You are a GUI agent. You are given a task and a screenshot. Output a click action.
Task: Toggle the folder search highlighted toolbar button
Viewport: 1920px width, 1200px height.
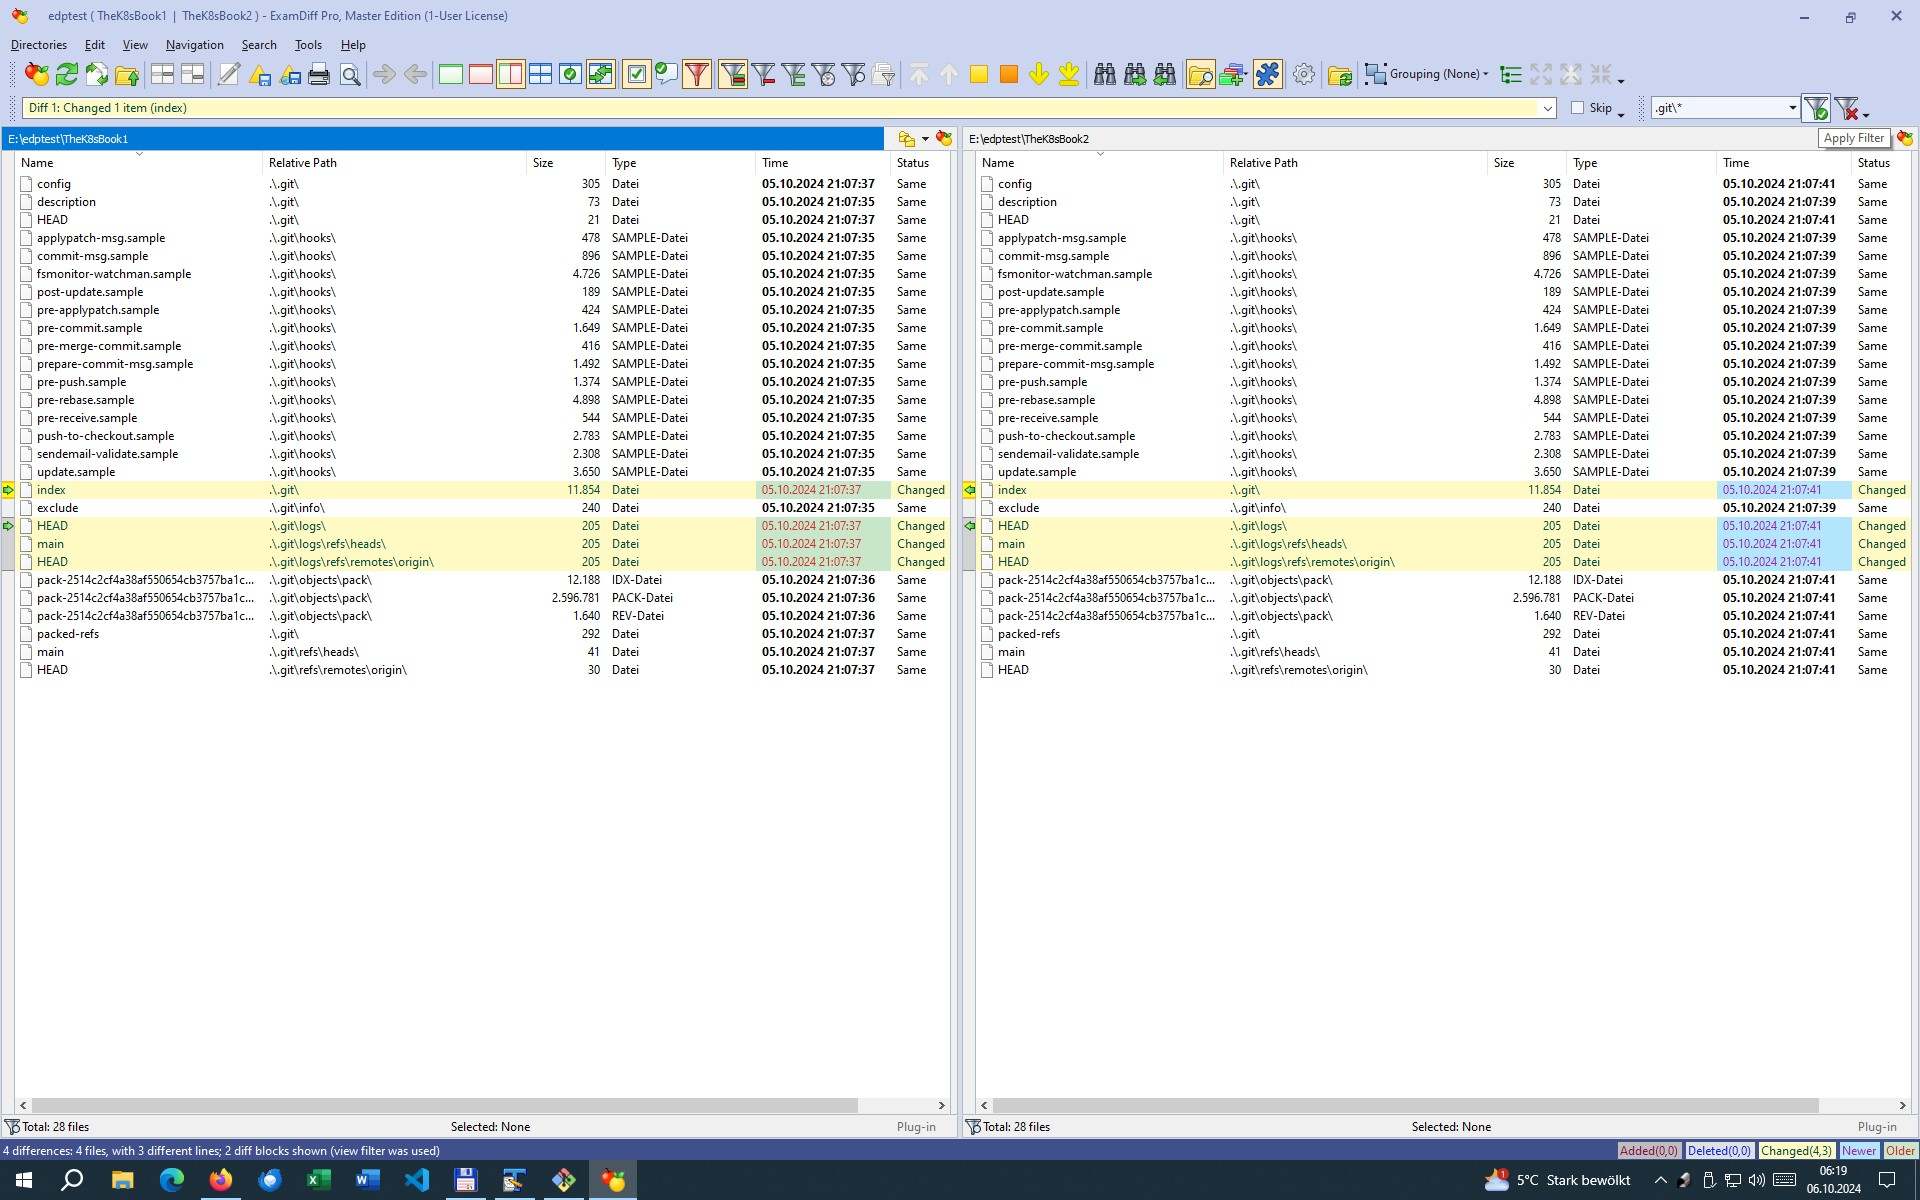point(1200,74)
